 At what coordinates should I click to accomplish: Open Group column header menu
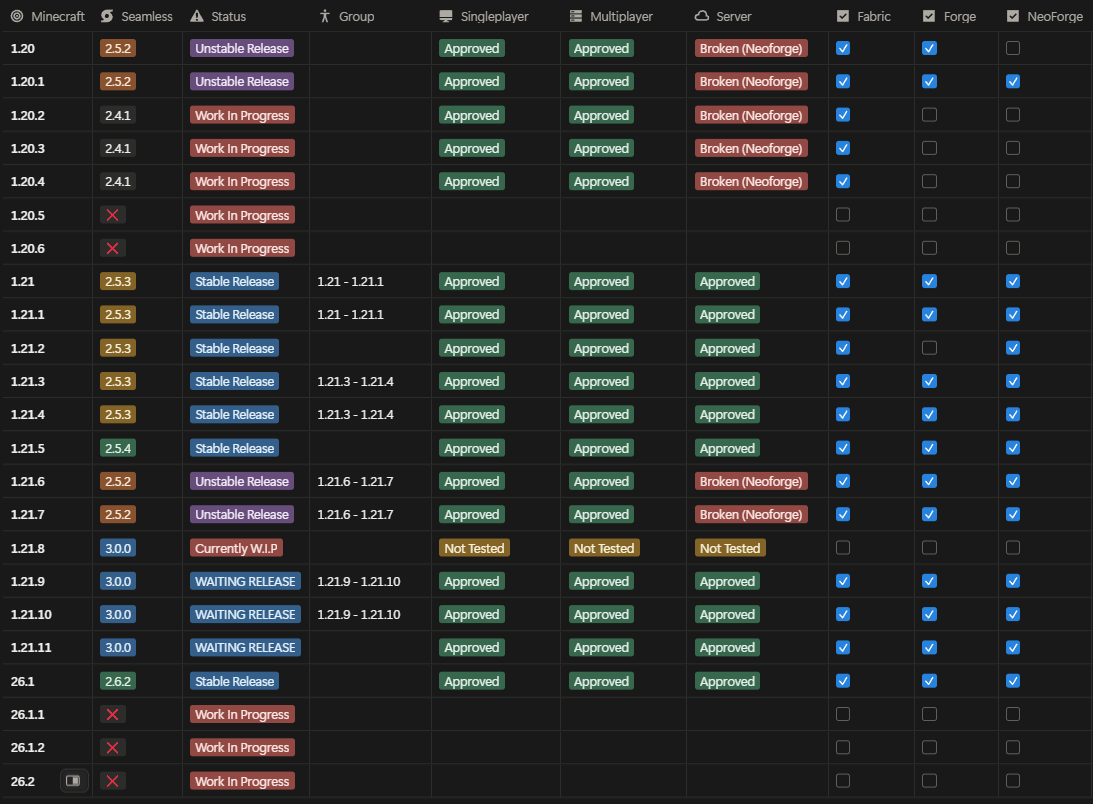[370, 16]
